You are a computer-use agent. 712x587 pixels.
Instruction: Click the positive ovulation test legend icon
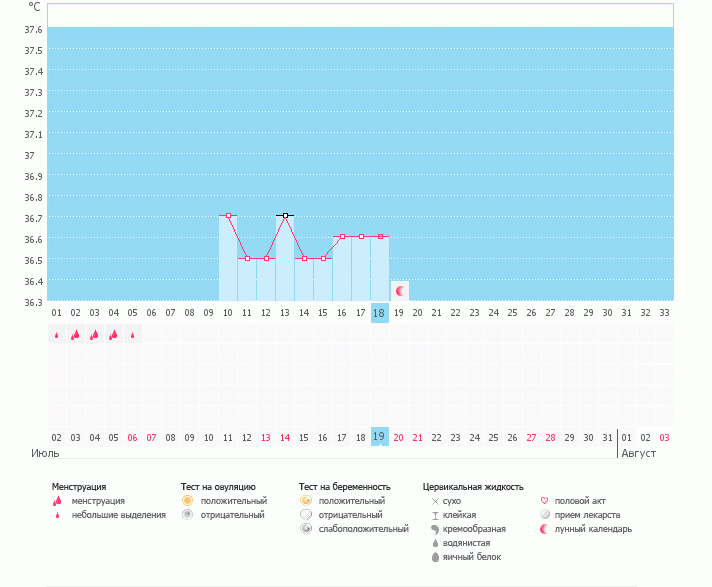[187, 500]
